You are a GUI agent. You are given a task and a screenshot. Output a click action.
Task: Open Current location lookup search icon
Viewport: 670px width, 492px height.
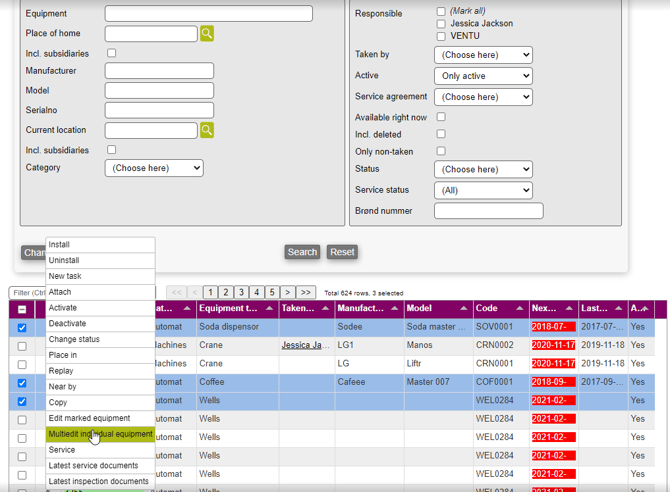coord(207,130)
